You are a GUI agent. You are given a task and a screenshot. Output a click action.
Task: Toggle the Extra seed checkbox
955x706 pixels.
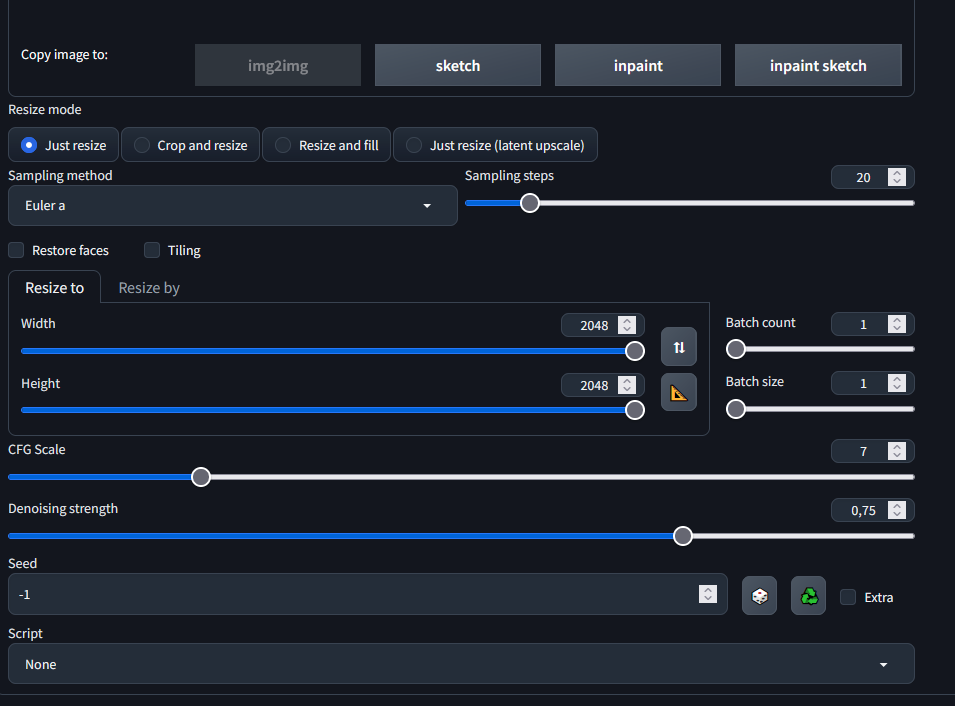(848, 597)
